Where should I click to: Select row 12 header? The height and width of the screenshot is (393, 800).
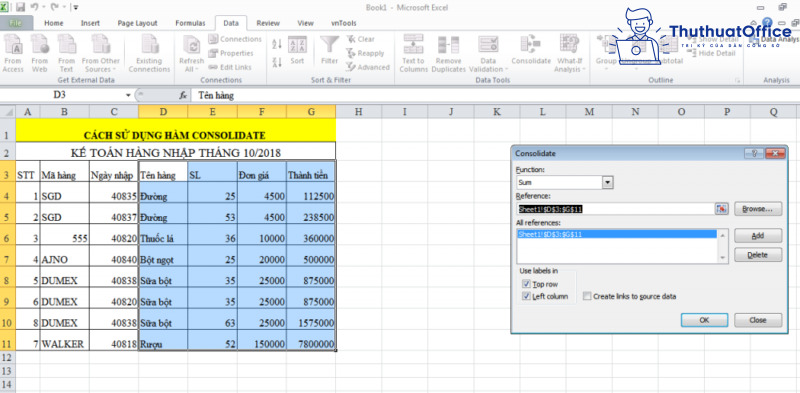coord(7,356)
